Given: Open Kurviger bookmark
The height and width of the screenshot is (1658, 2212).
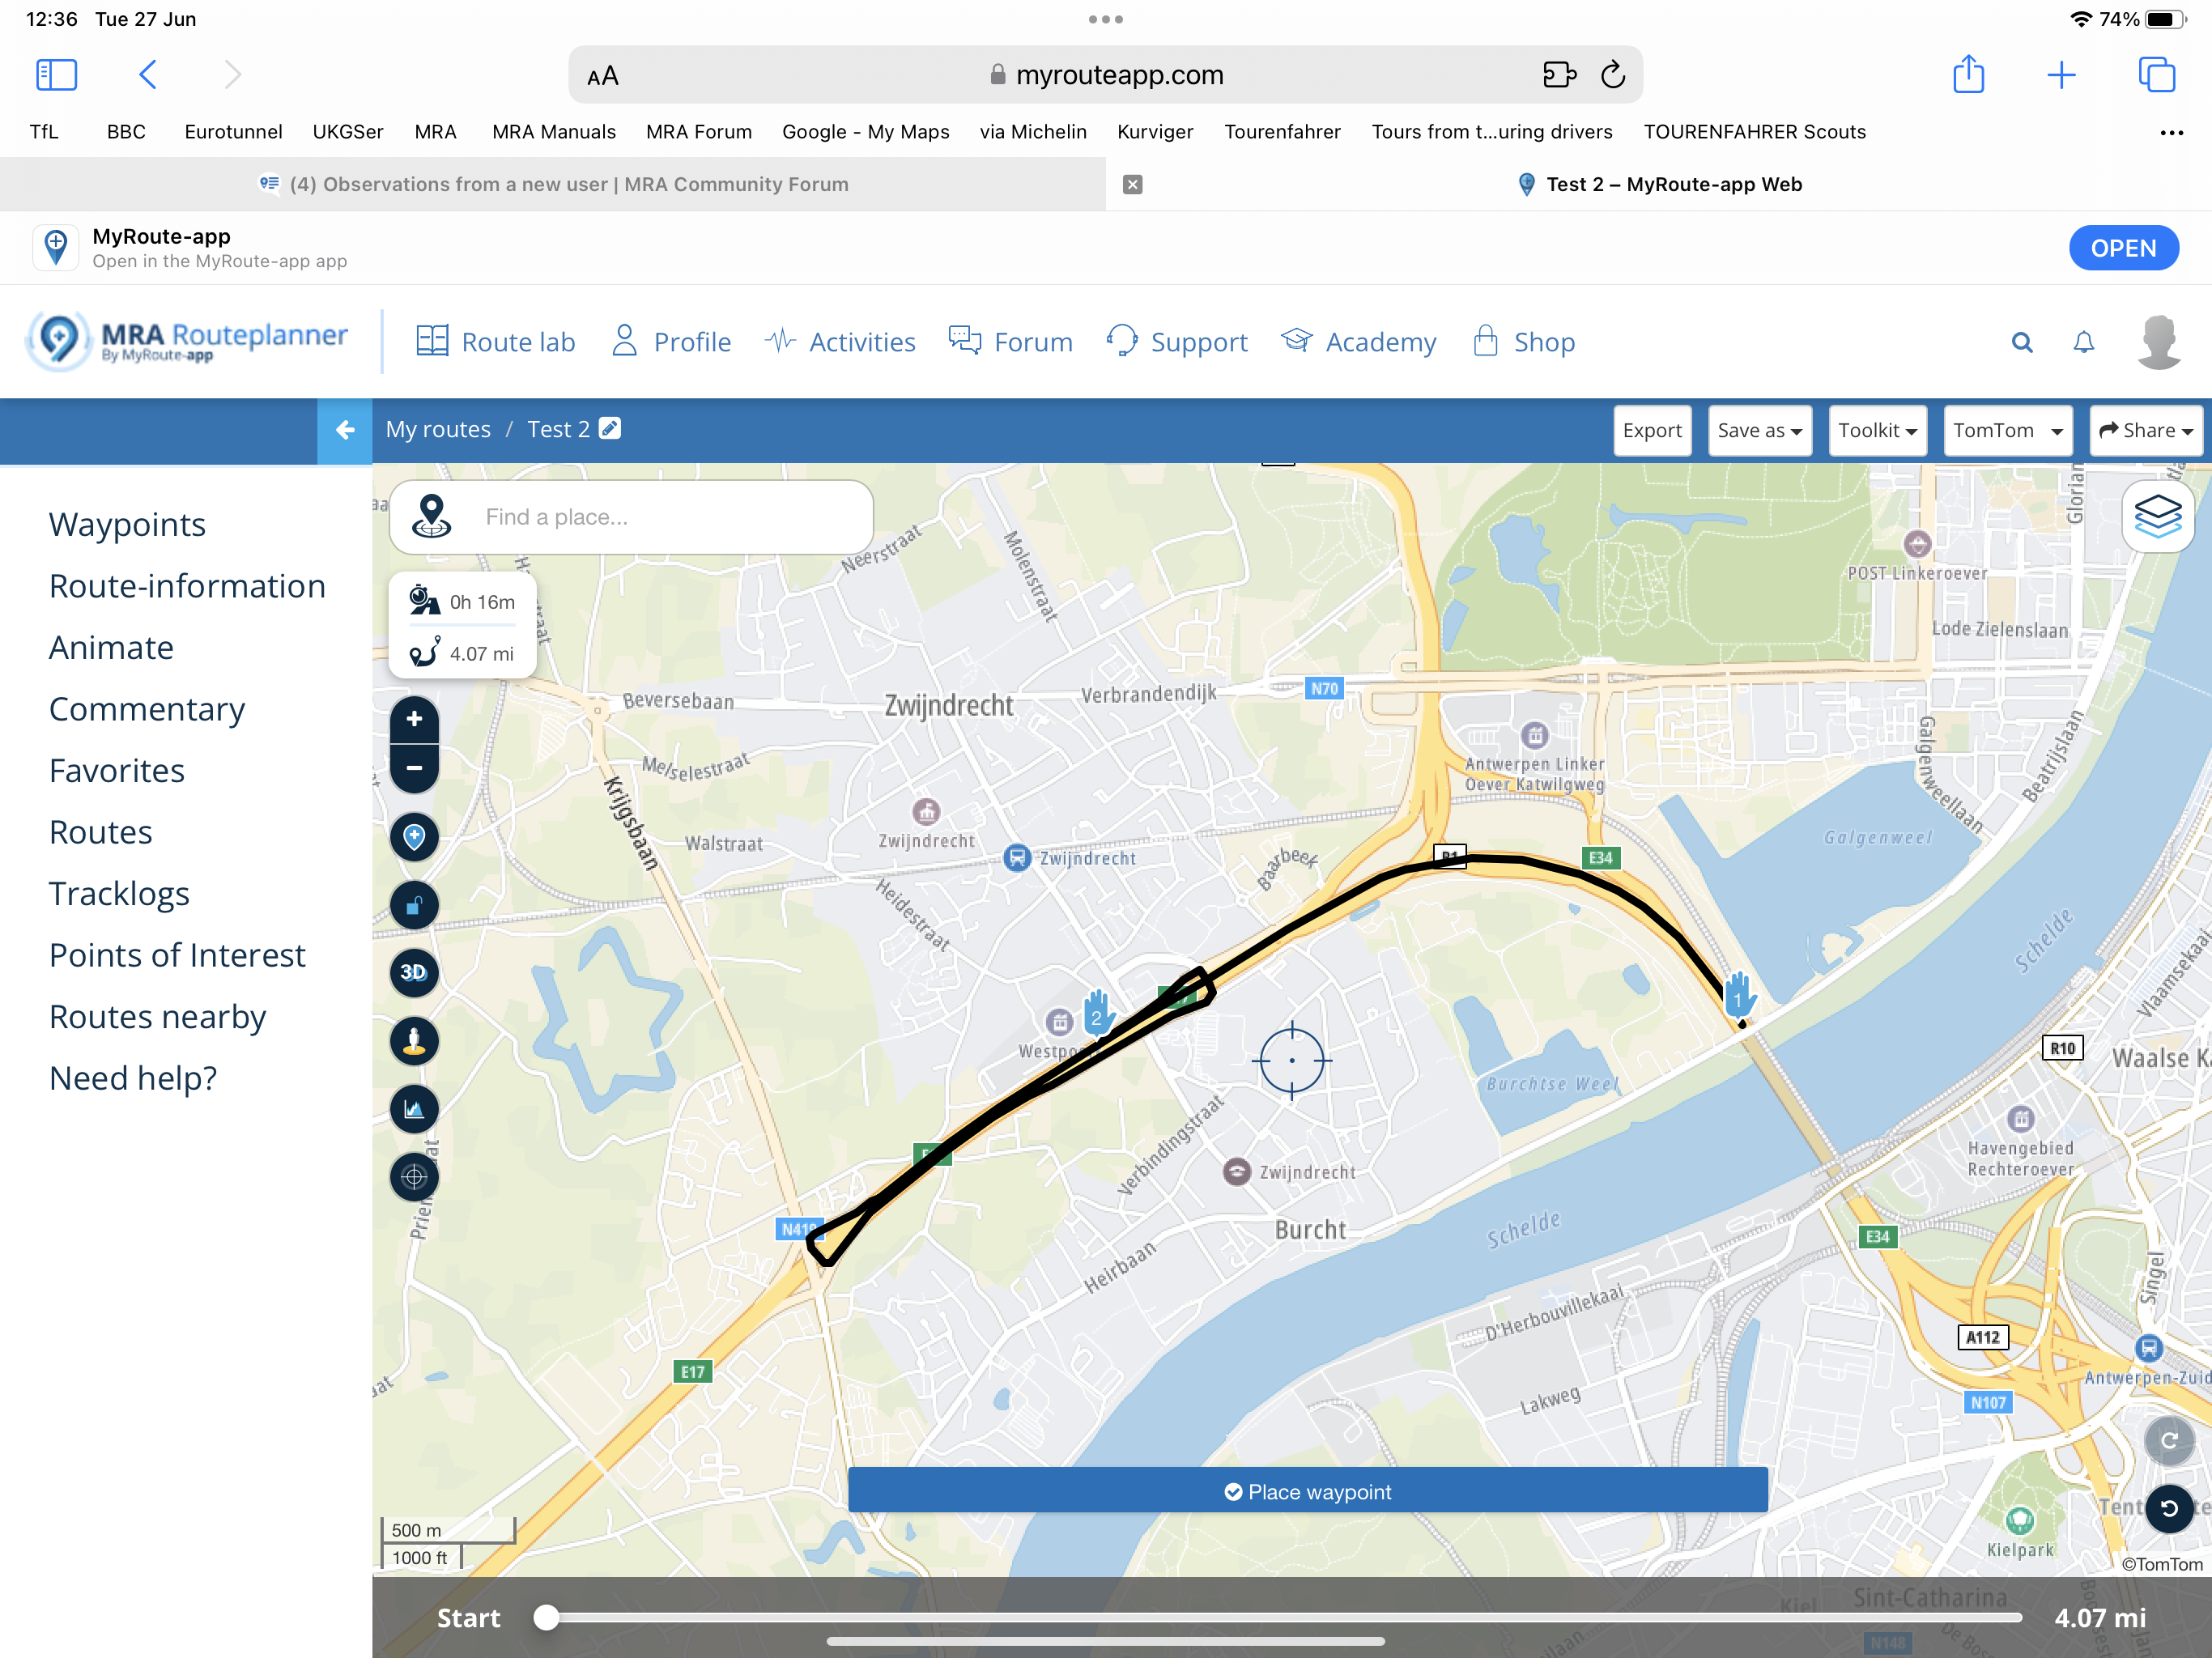Looking at the screenshot, I should tap(1155, 132).
